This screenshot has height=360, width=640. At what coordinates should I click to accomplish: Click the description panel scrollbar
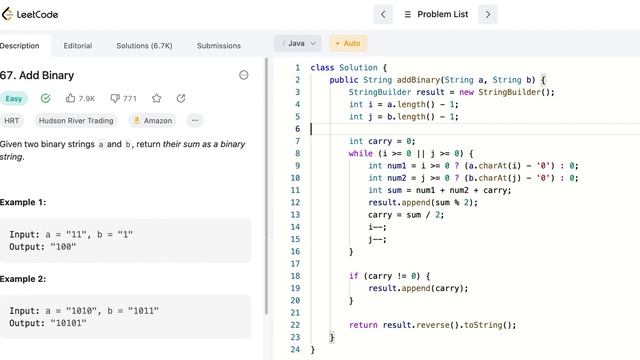pyautogui.click(x=267, y=186)
